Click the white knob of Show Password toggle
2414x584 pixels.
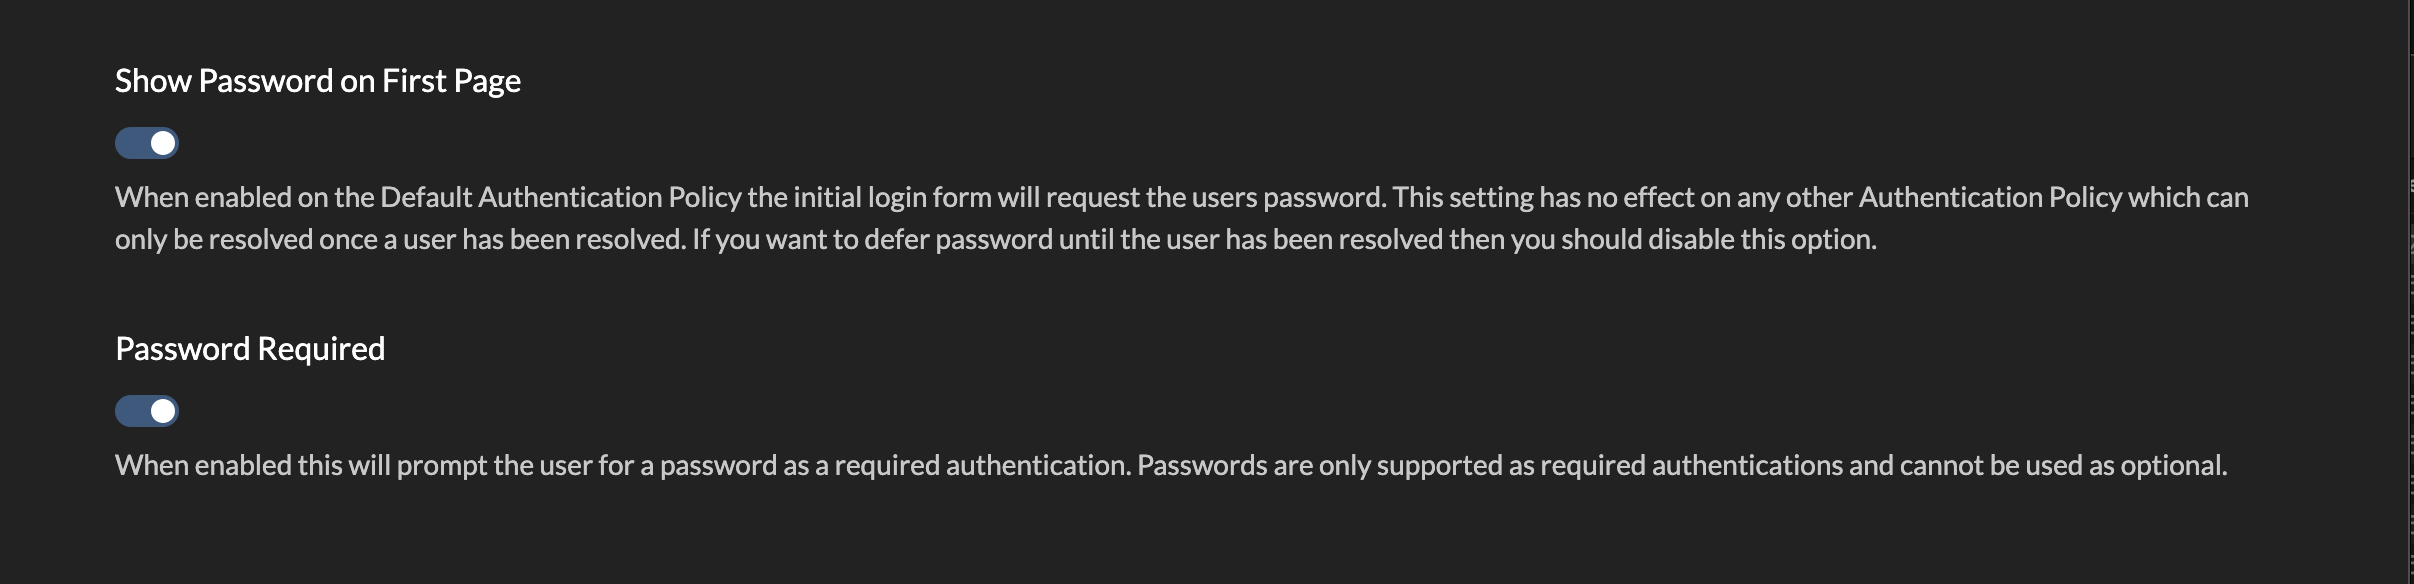point(163,143)
